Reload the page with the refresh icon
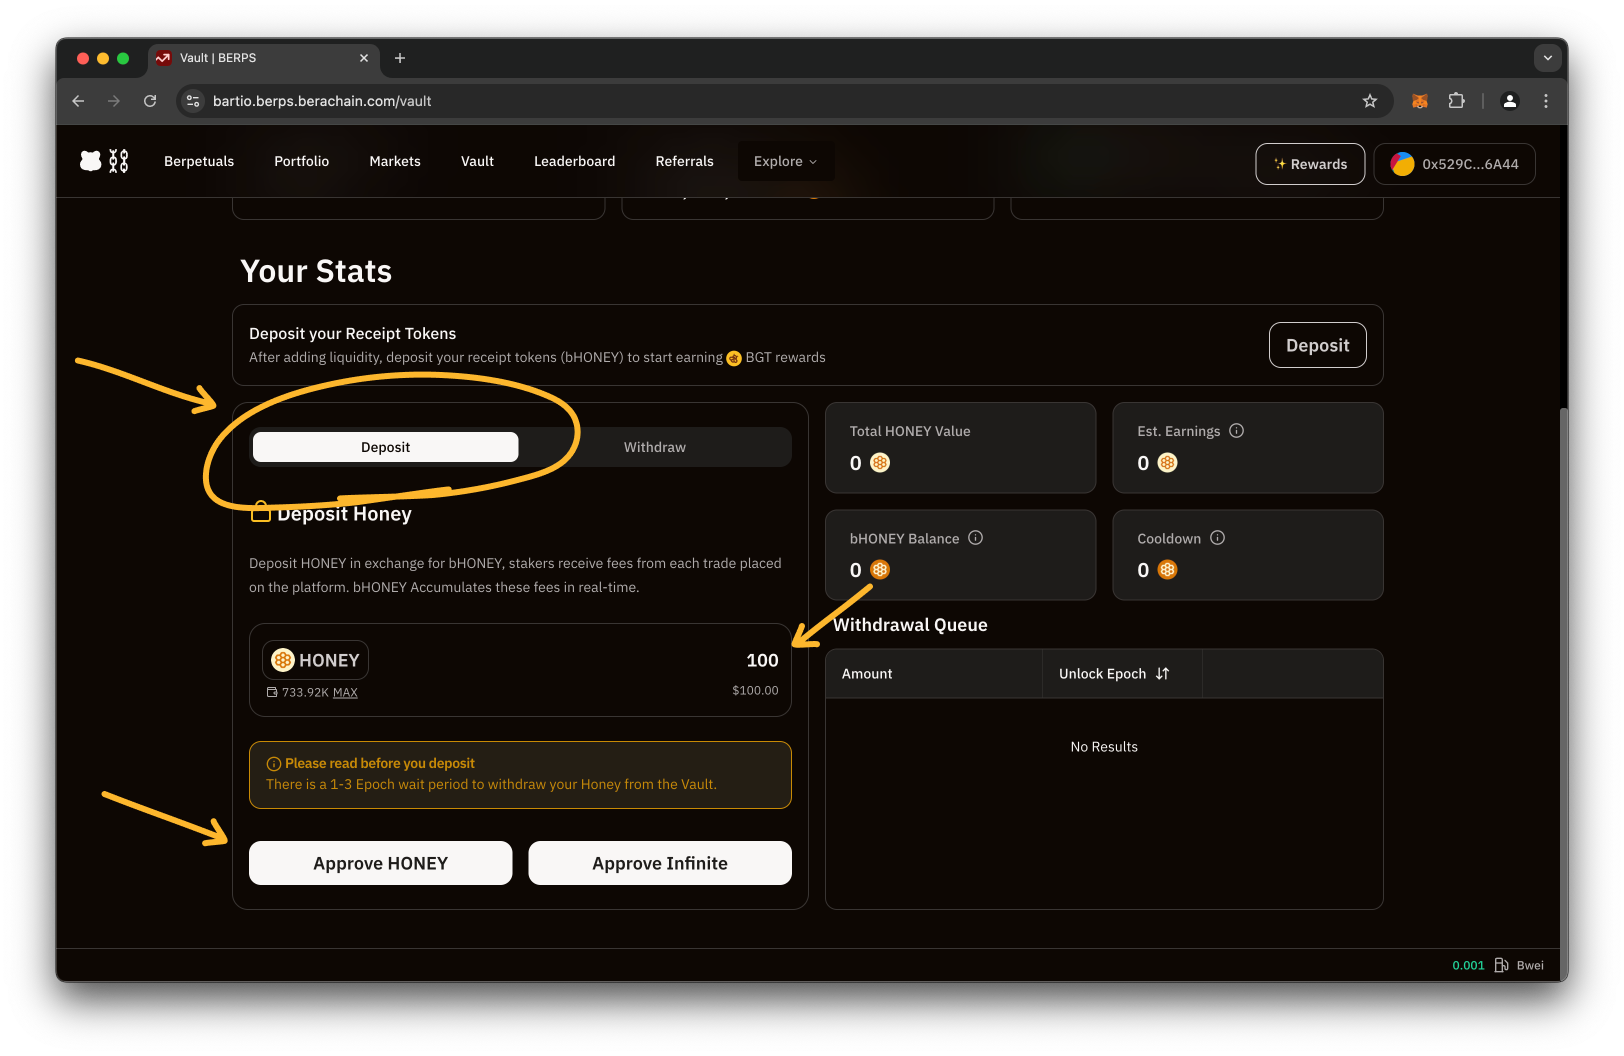 (x=150, y=101)
